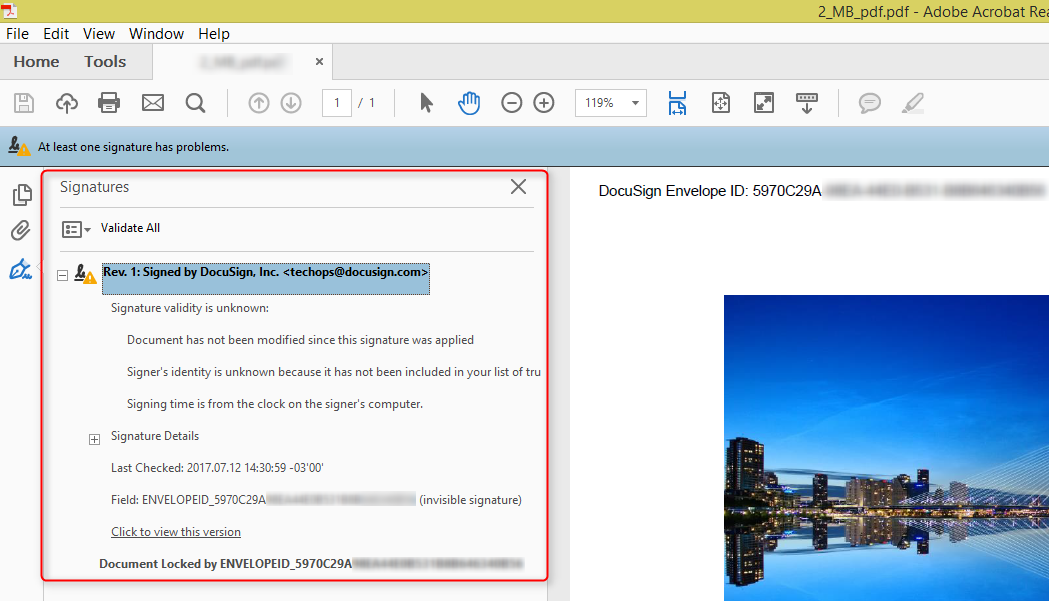Choose the arrow Selection tool
The height and width of the screenshot is (601, 1049).
point(426,103)
